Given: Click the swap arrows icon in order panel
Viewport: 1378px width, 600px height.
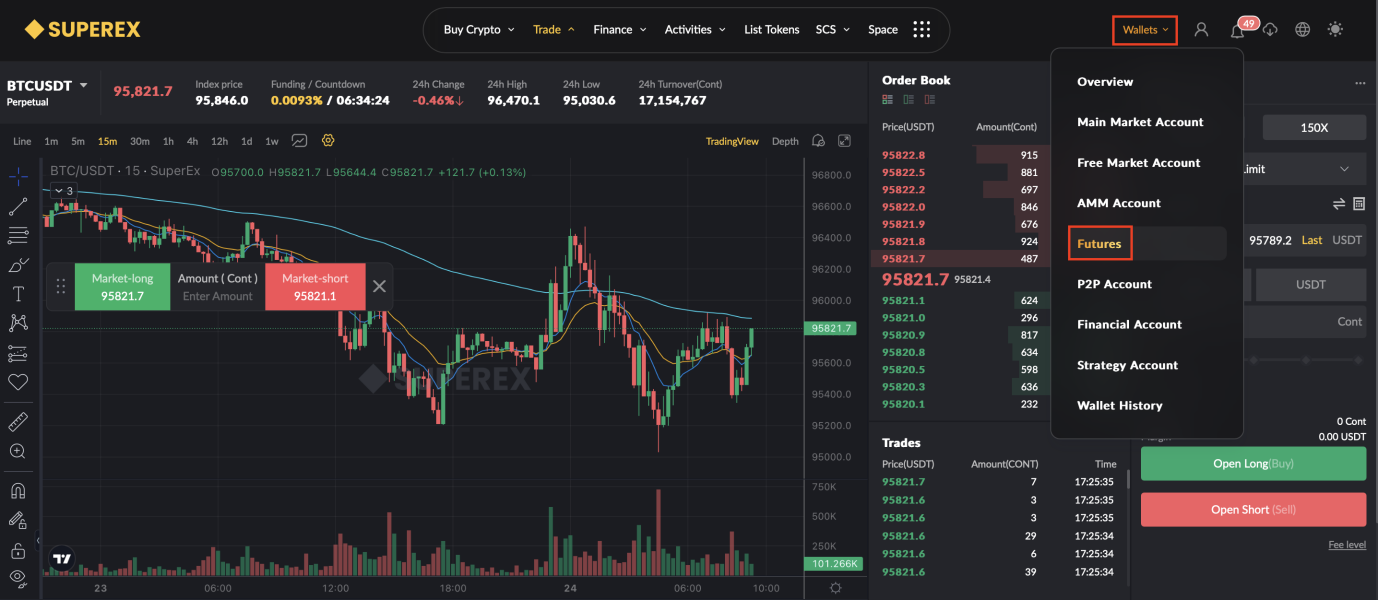Looking at the screenshot, I should pyautogui.click(x=1339, y=204).
